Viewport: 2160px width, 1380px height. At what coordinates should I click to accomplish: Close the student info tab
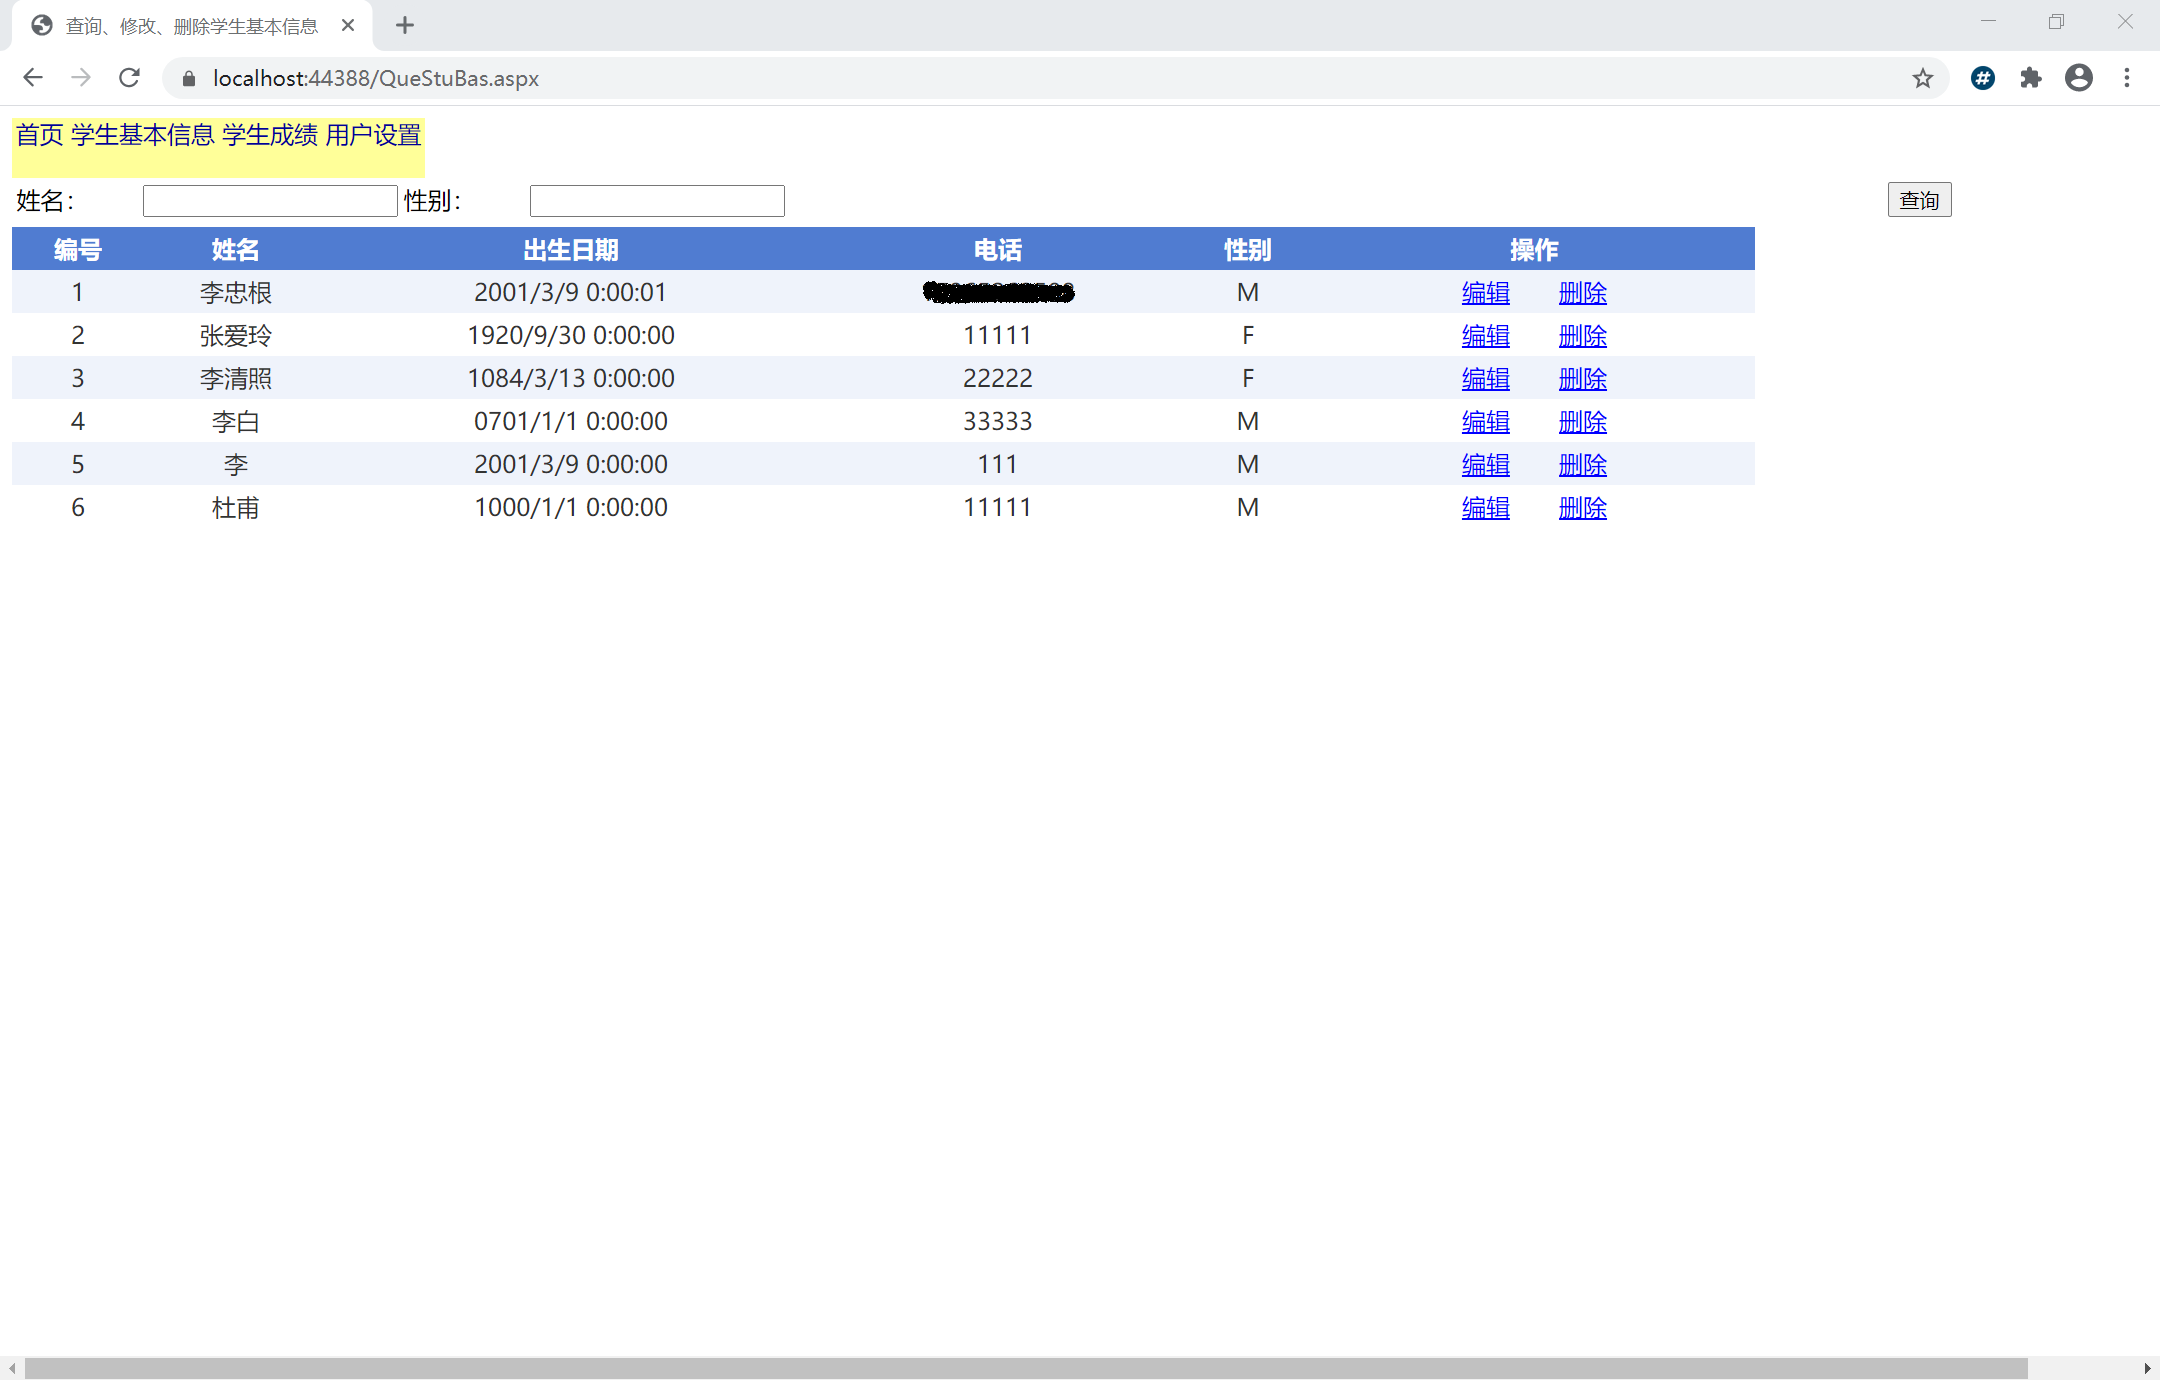point(348,26)
